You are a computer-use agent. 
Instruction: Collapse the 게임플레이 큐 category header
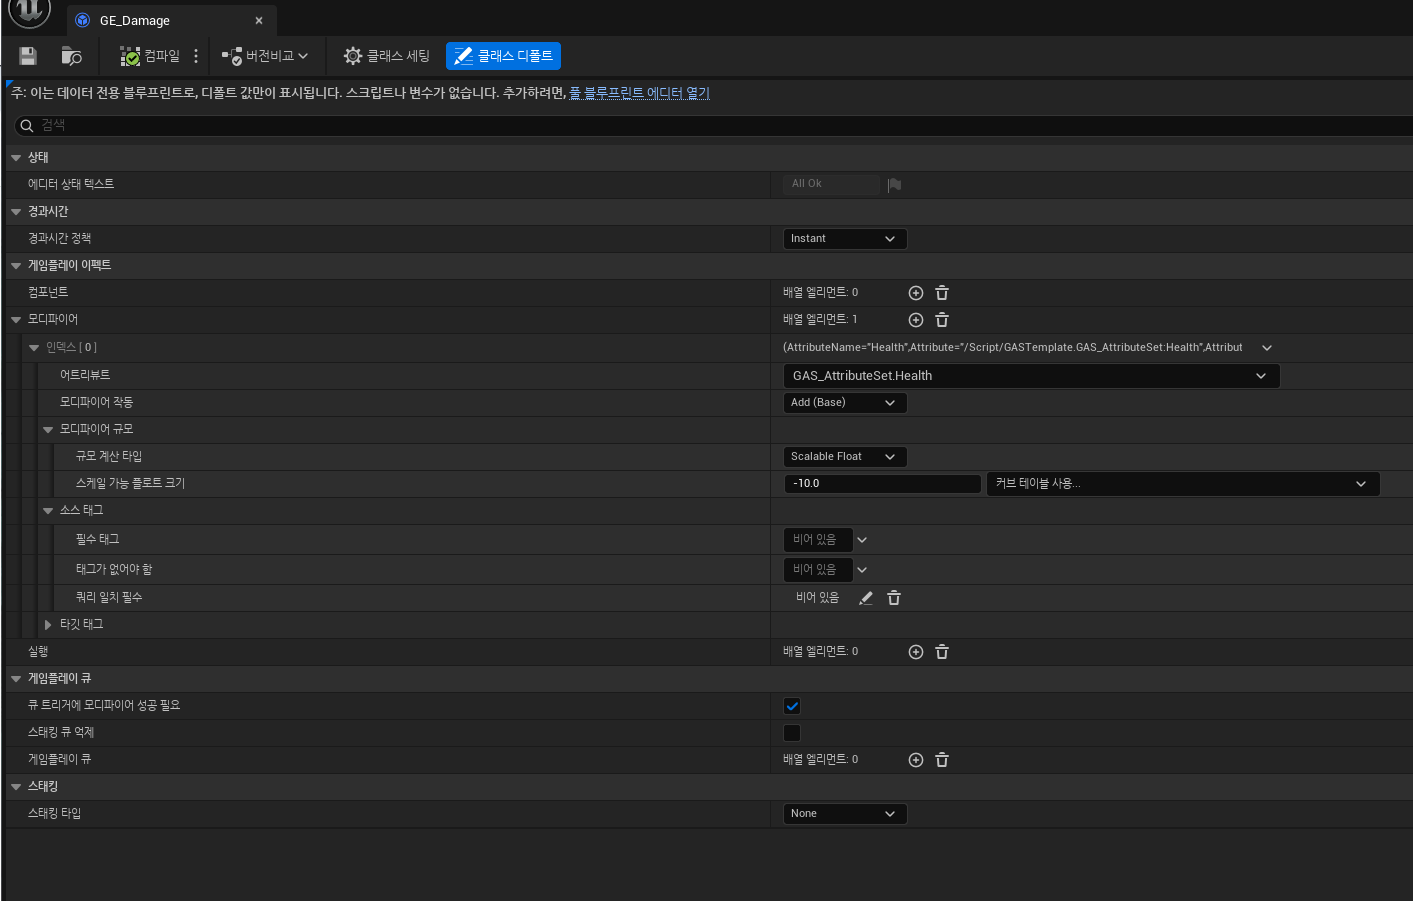[x=16, y=679]
